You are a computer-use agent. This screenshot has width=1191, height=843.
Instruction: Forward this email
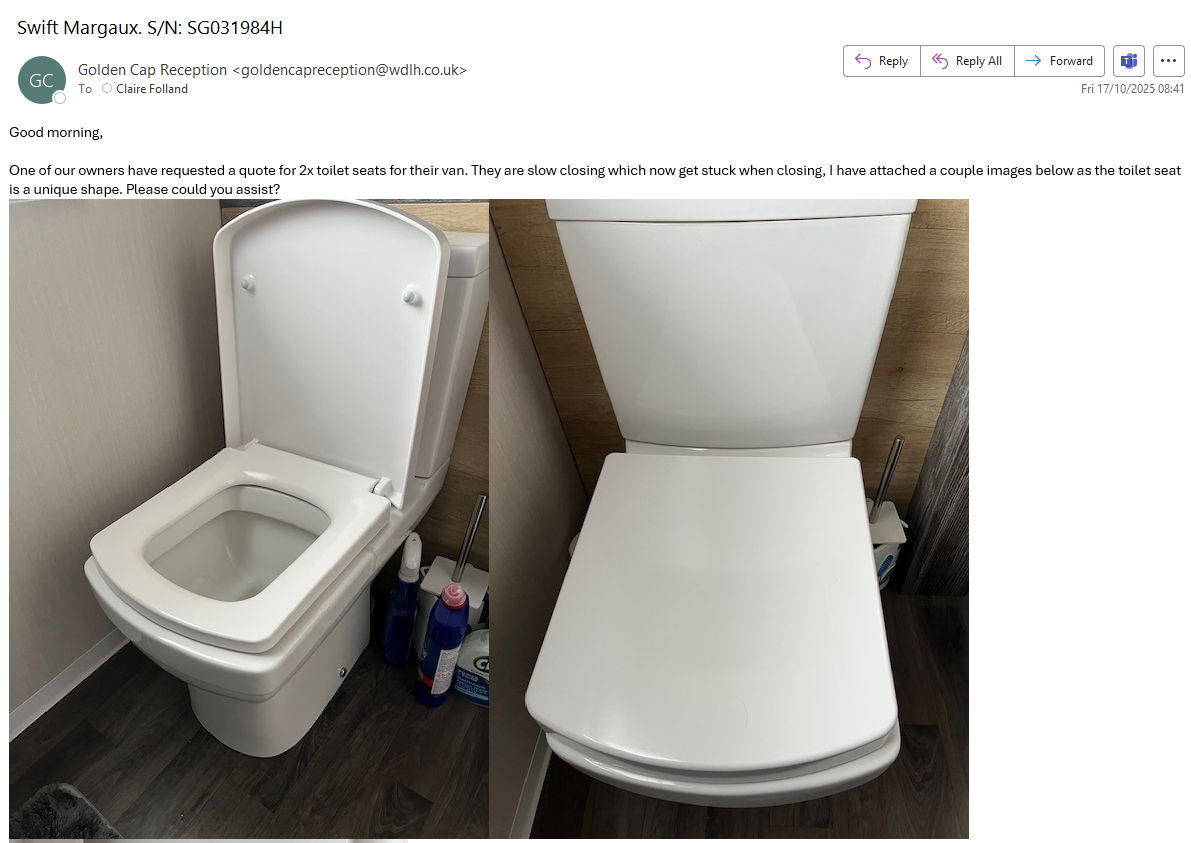click(x=1059, y=61)
